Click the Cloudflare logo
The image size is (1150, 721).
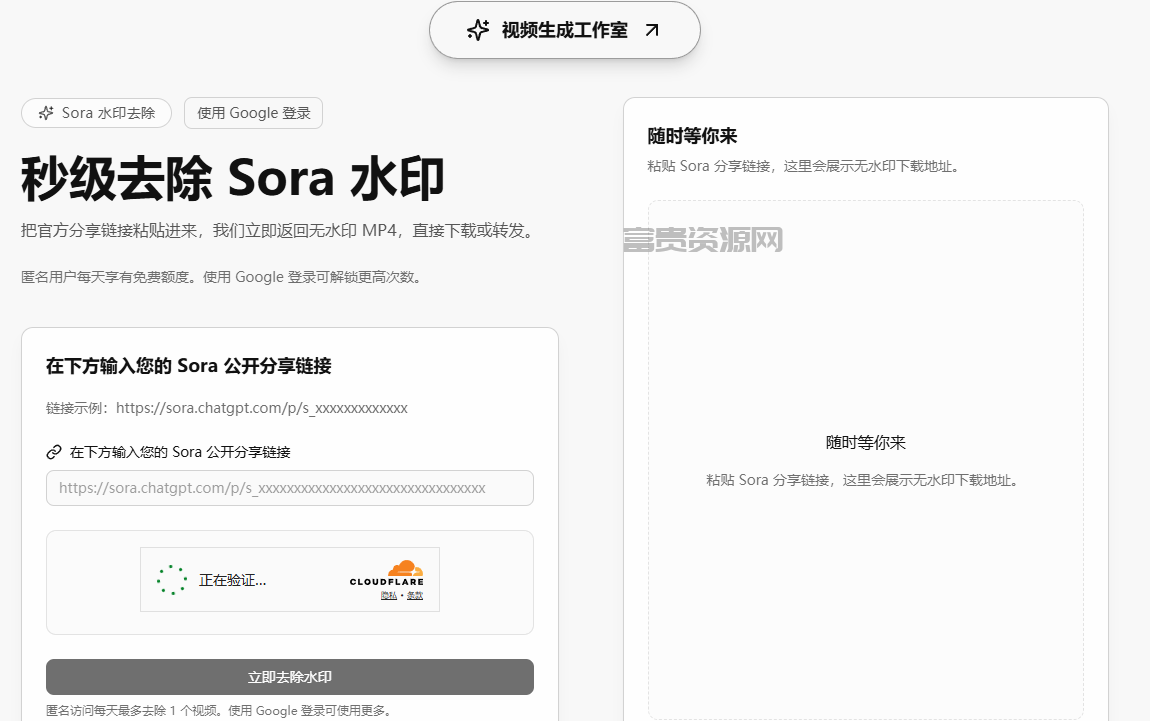coord(387,573)
